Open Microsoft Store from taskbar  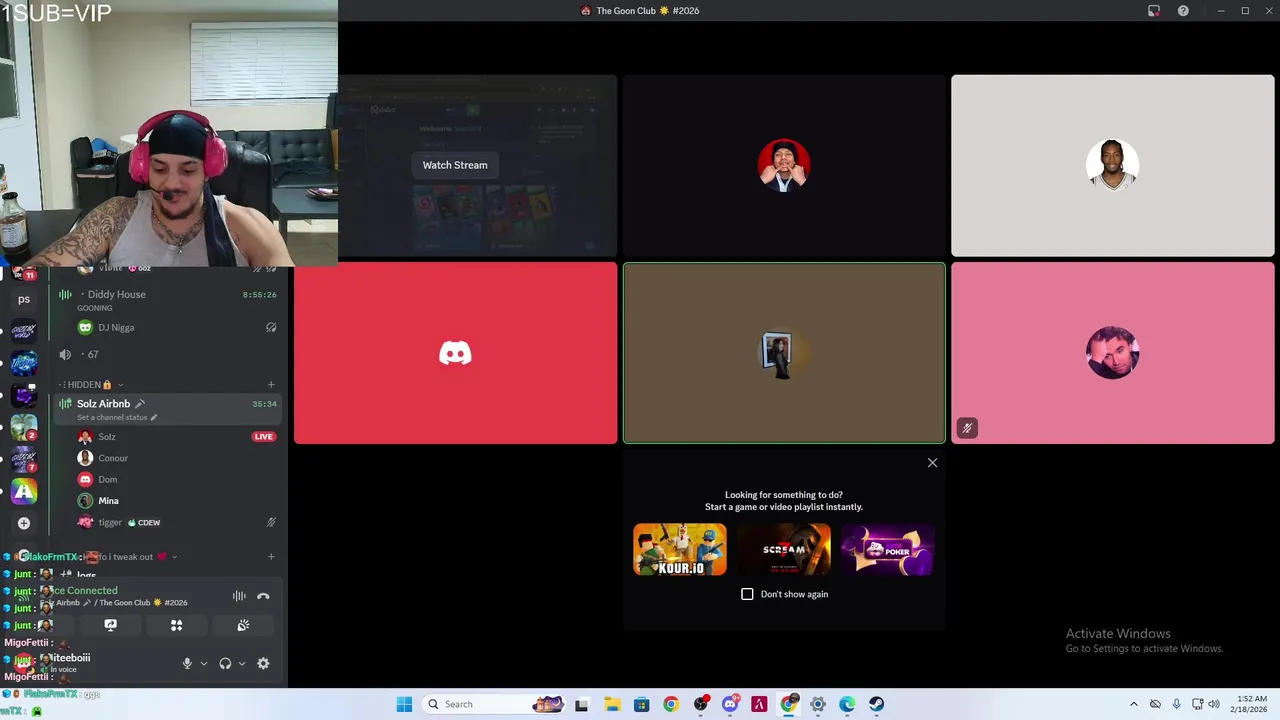pyautogui.click(x=641, y=704)
